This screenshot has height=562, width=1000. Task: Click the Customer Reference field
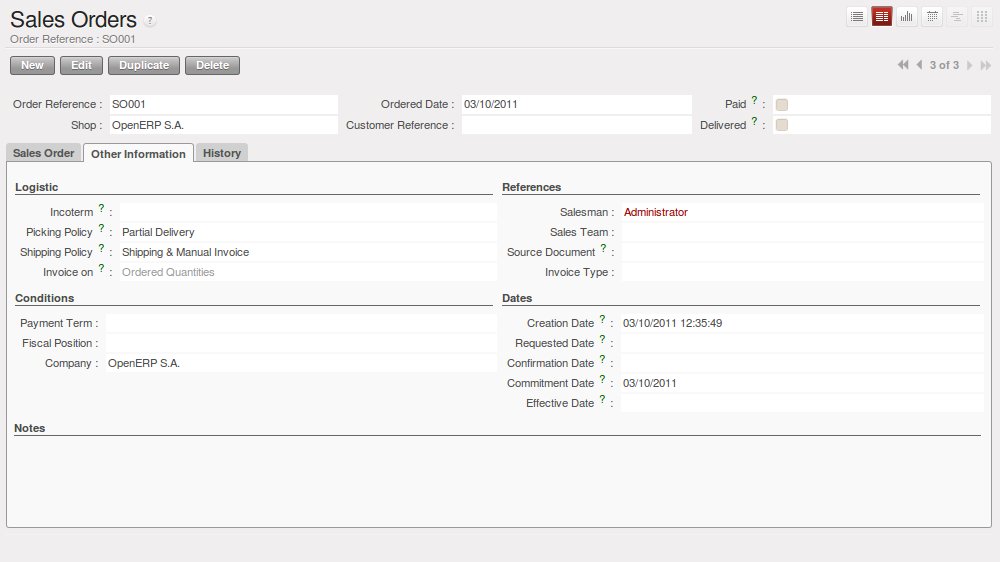(x=575, y=125)
